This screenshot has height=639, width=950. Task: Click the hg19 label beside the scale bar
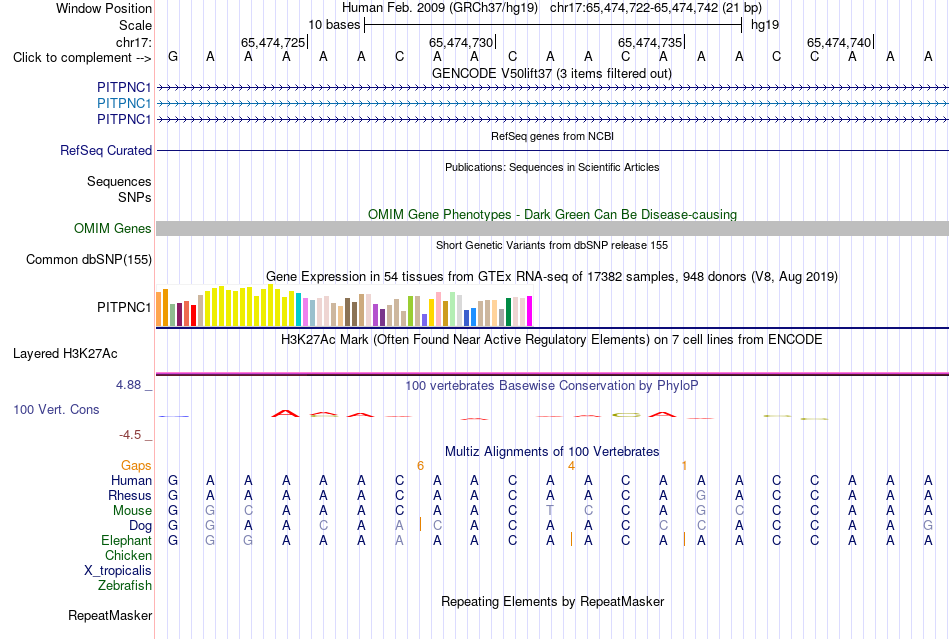click(765, 25)
